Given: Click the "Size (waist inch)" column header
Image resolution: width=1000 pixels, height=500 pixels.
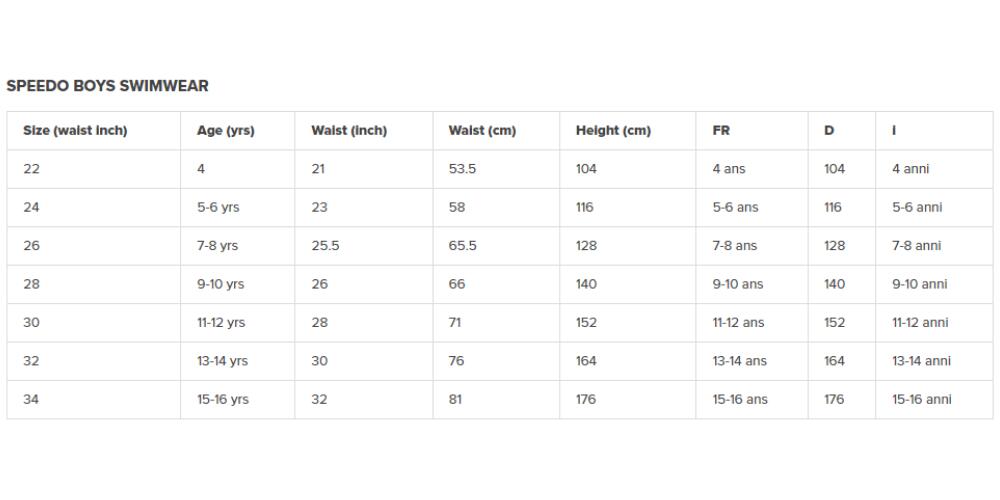Looking at the screenshot, I should tap(75, 131).
